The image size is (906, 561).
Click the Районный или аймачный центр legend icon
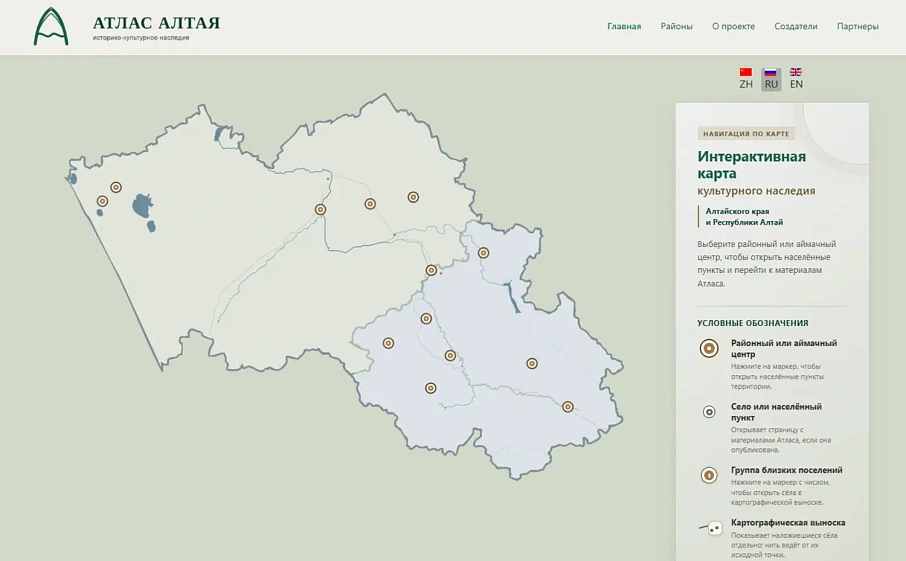pyautogui.click(x=709, y=348)
